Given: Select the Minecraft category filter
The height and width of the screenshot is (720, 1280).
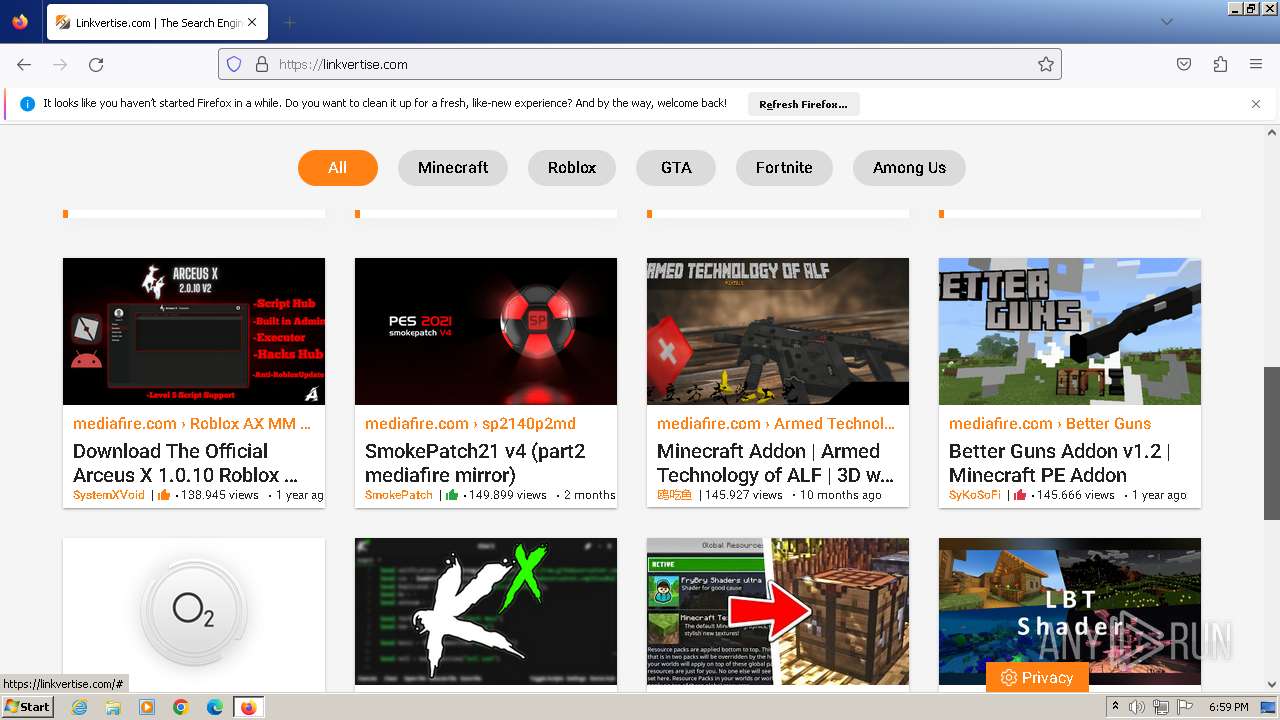Looking at the screenshot, I should click(453, 167).
